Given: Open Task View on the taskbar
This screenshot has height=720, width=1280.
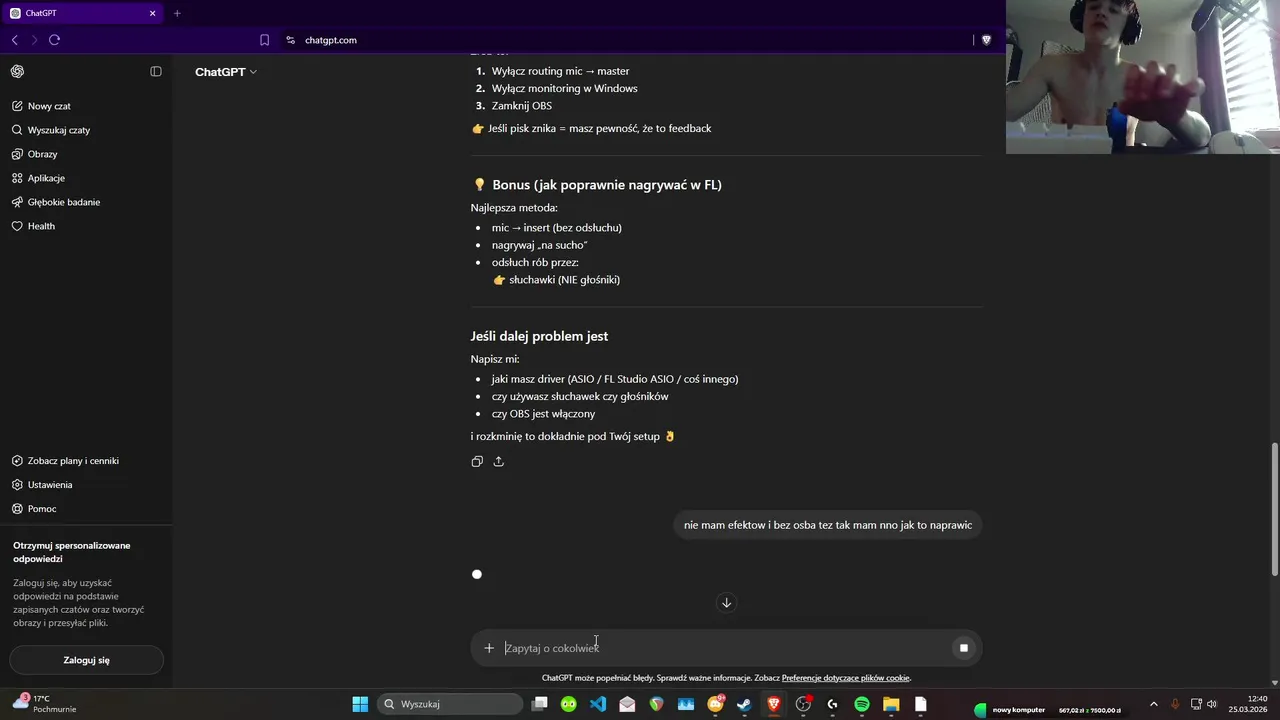Looking at the screenshot, I should coord(540,704).
